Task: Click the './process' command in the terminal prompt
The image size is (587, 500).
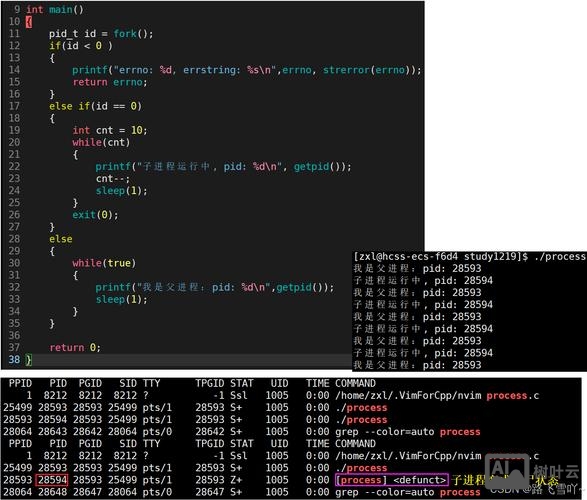Action: click(560, 256)
